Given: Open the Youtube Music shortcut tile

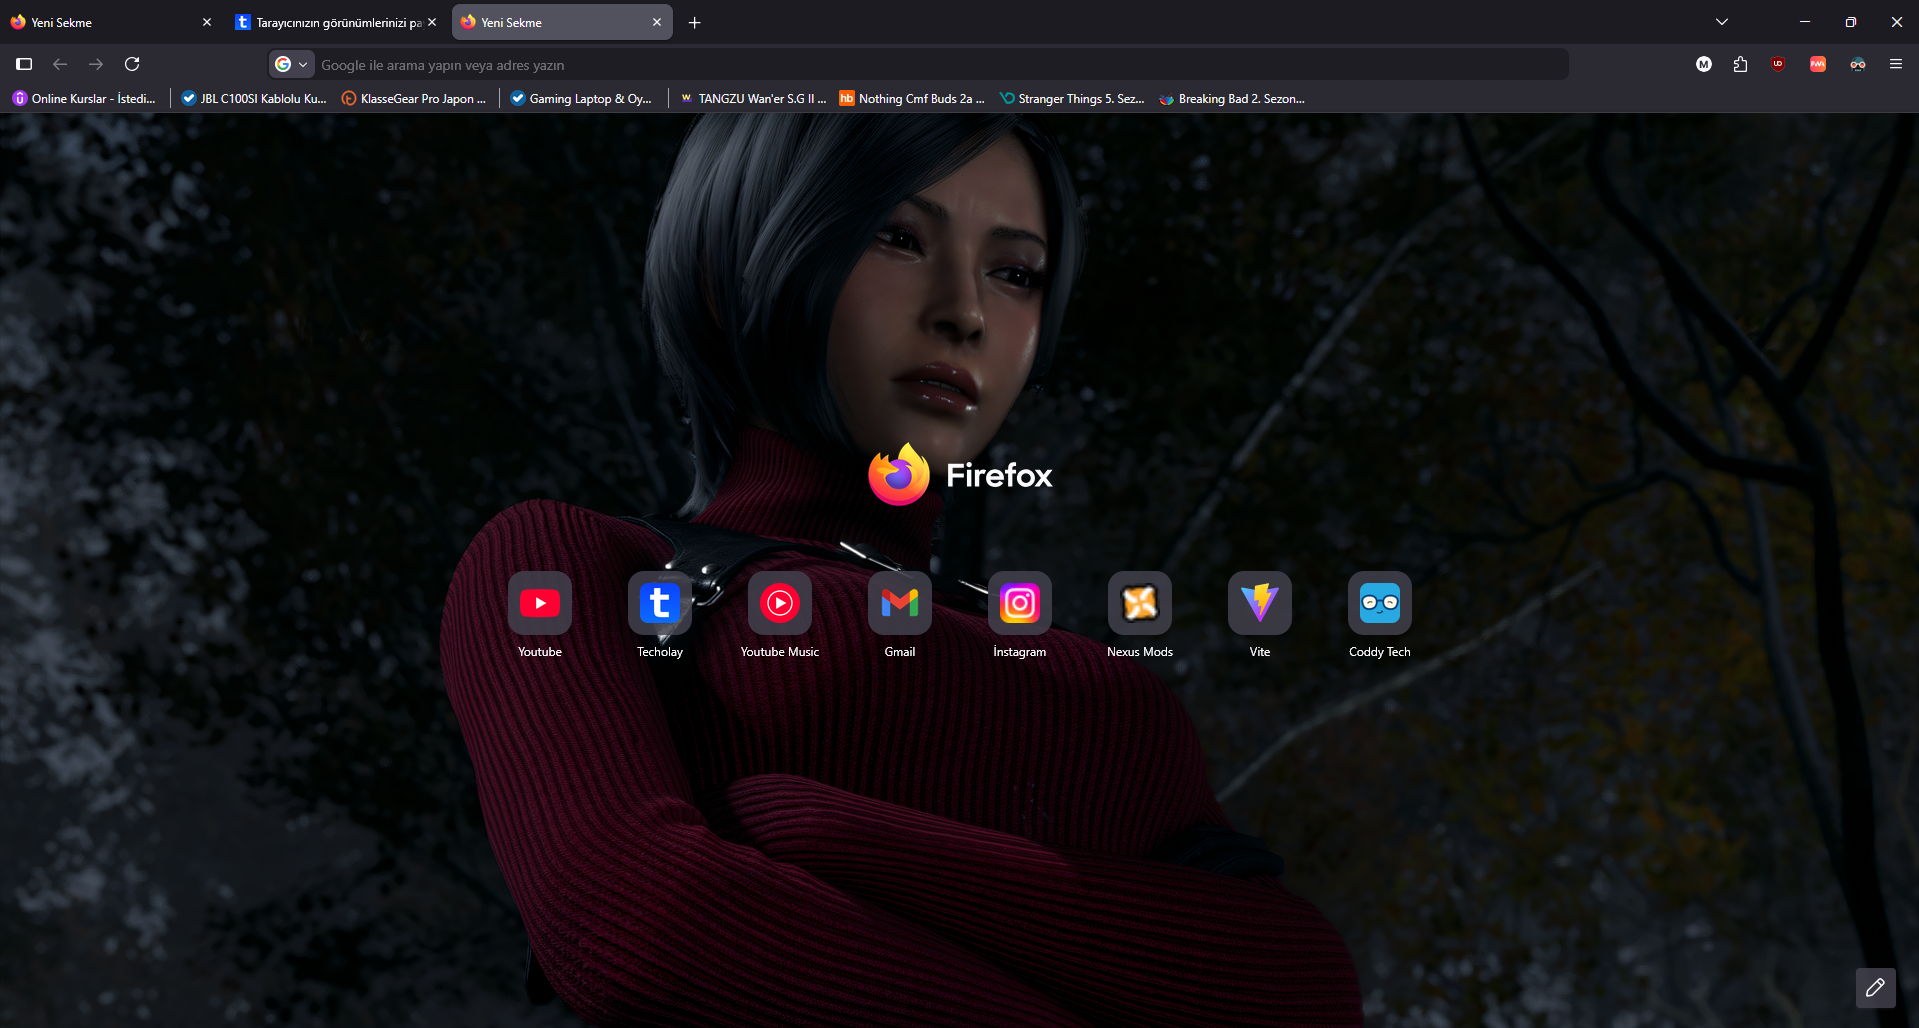Looking at the screenshot, I should pyautogui.click(x=780, y=603).
